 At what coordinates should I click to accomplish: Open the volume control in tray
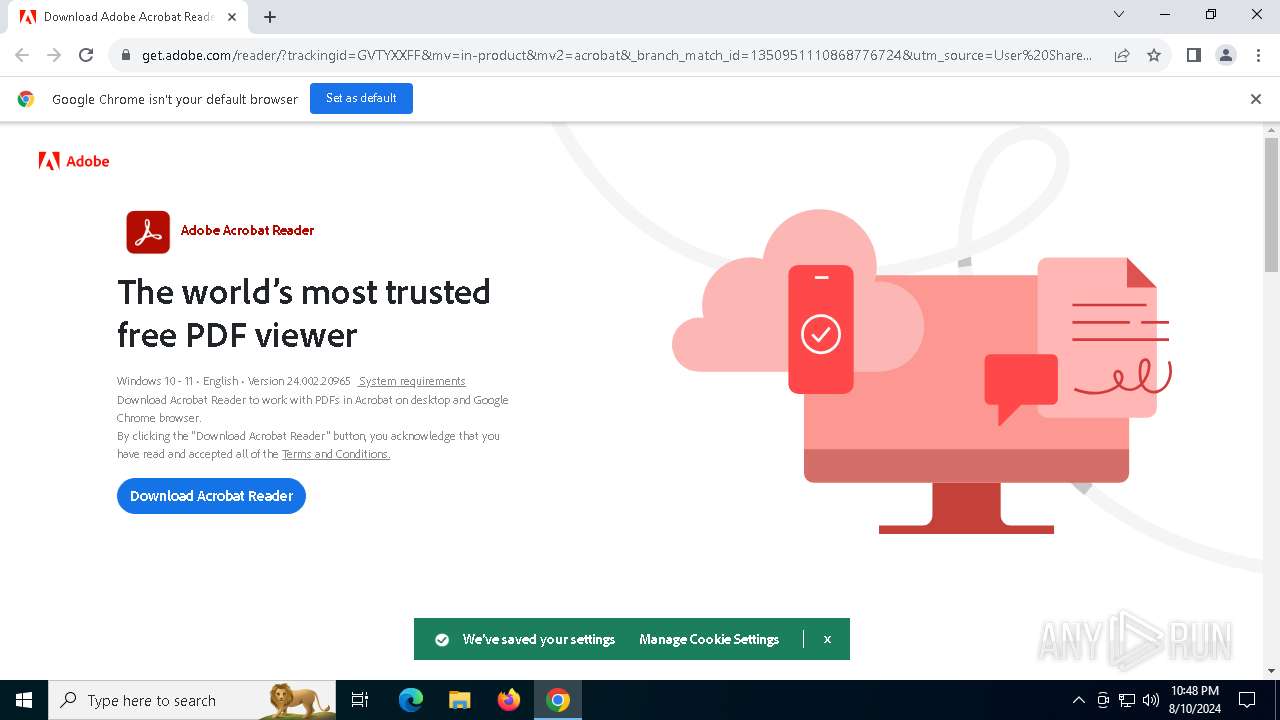[x=1151, y=700]
